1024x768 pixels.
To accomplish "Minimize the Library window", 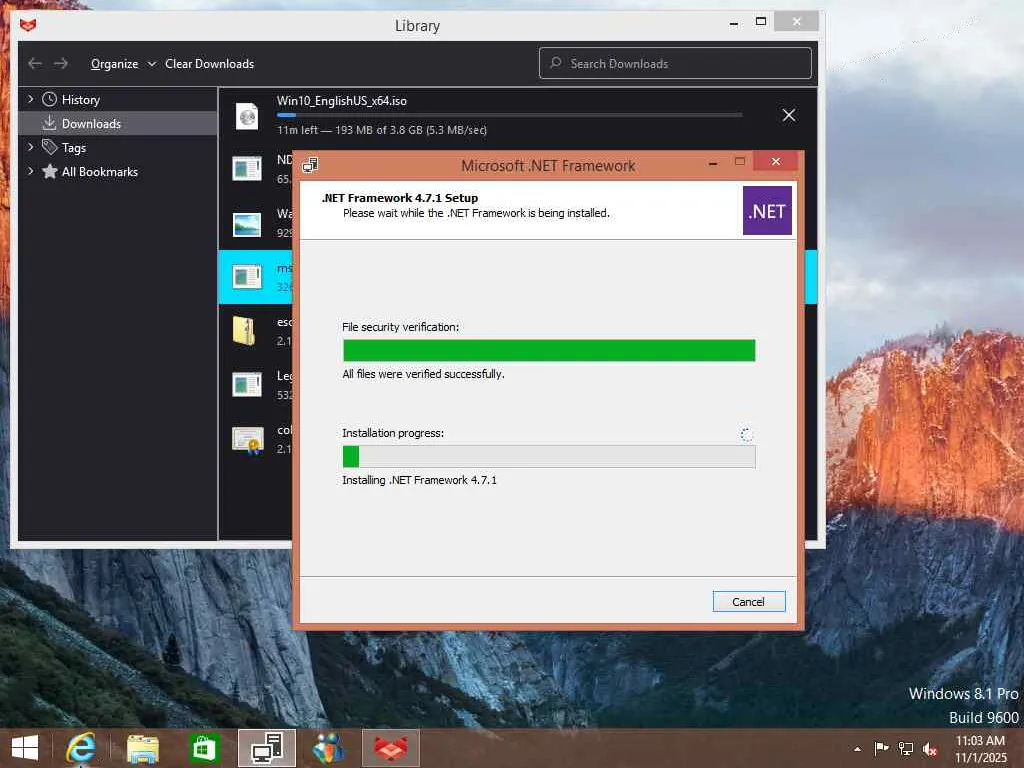I will [x=734, y=24].
